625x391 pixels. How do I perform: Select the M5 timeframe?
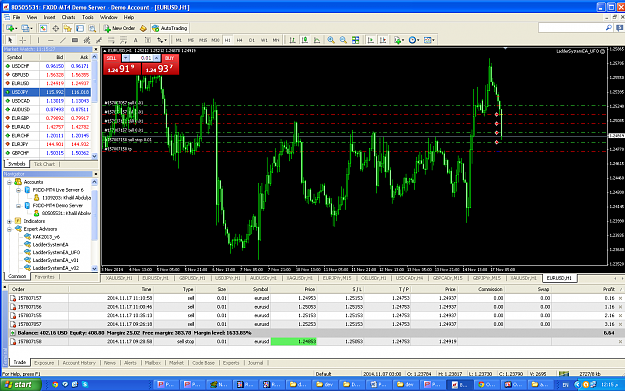pyautogui.click(x=191, y=40)
